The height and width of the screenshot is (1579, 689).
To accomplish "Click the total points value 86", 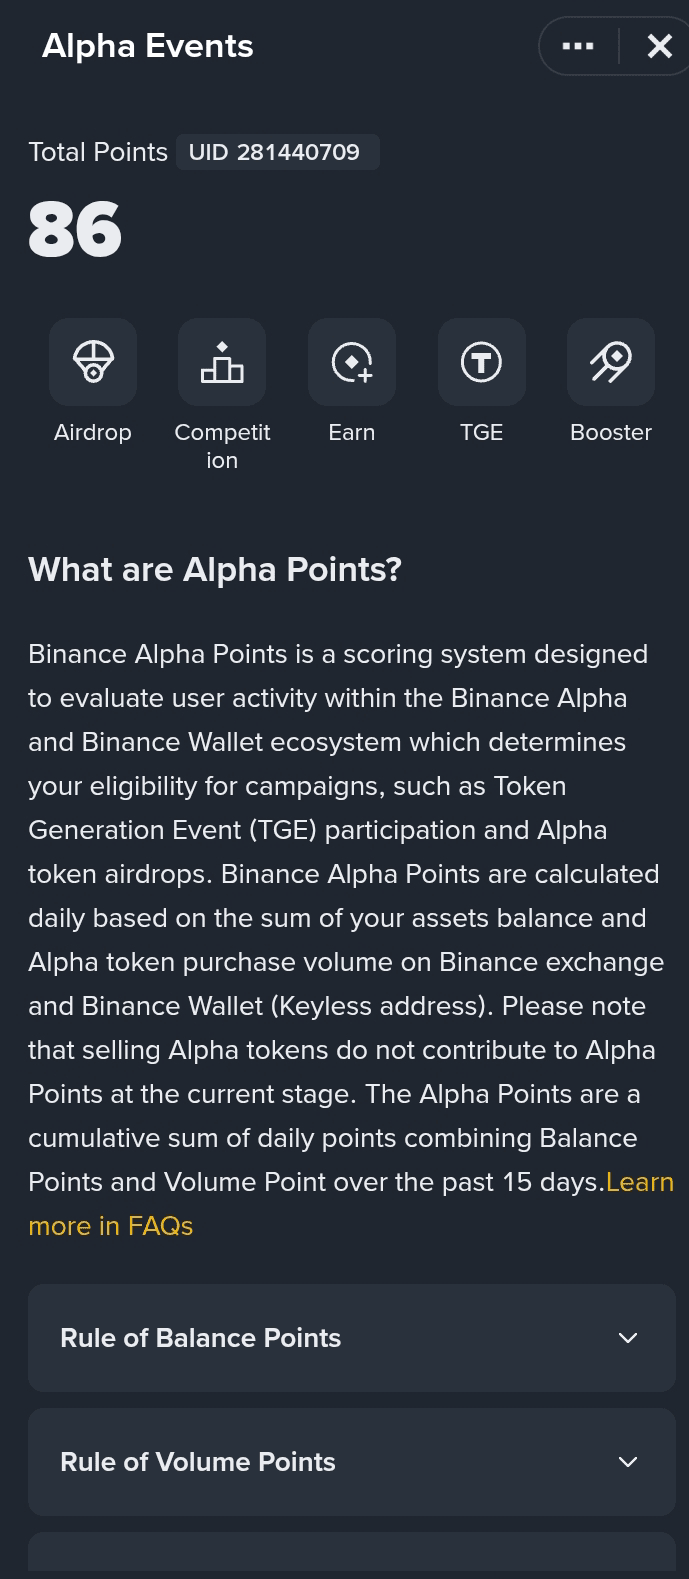I will pos(75,230).
